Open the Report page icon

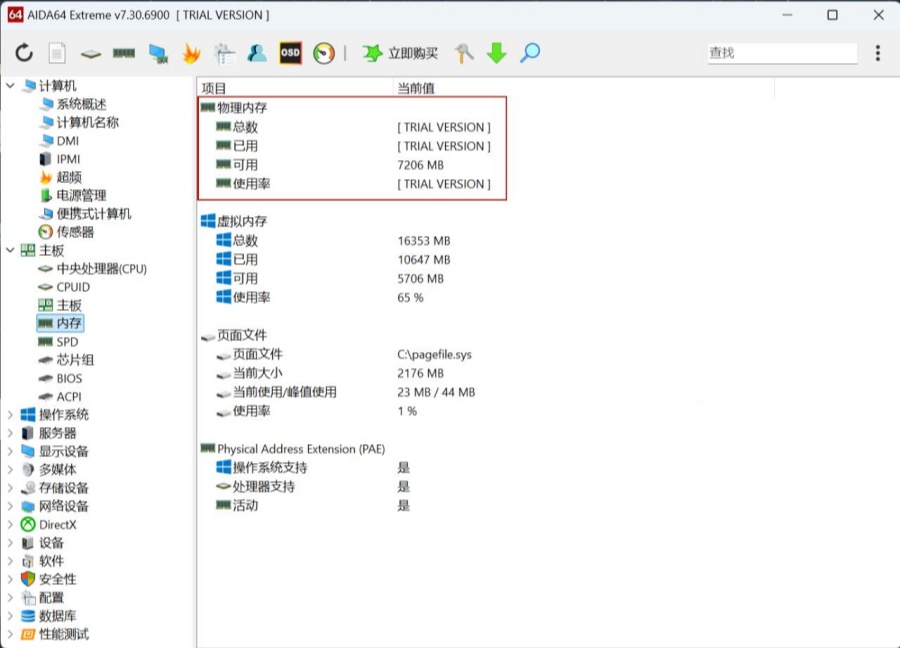pyautogui.click(x=57, y=53)
